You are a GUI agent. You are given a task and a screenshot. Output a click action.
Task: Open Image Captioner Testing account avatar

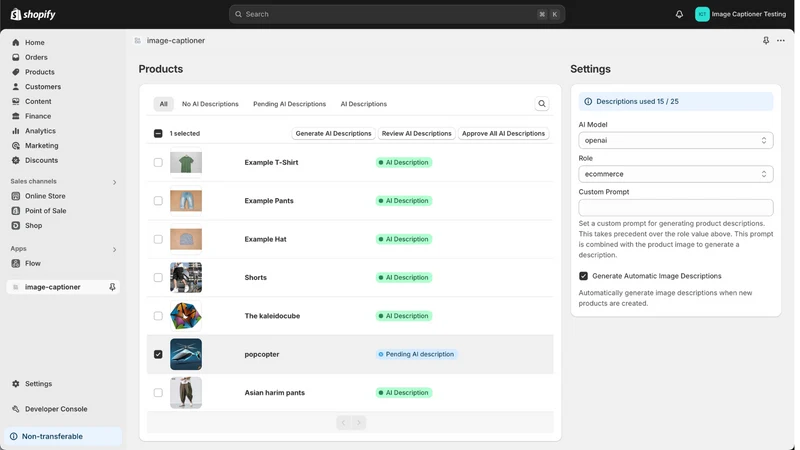(702, 14)
